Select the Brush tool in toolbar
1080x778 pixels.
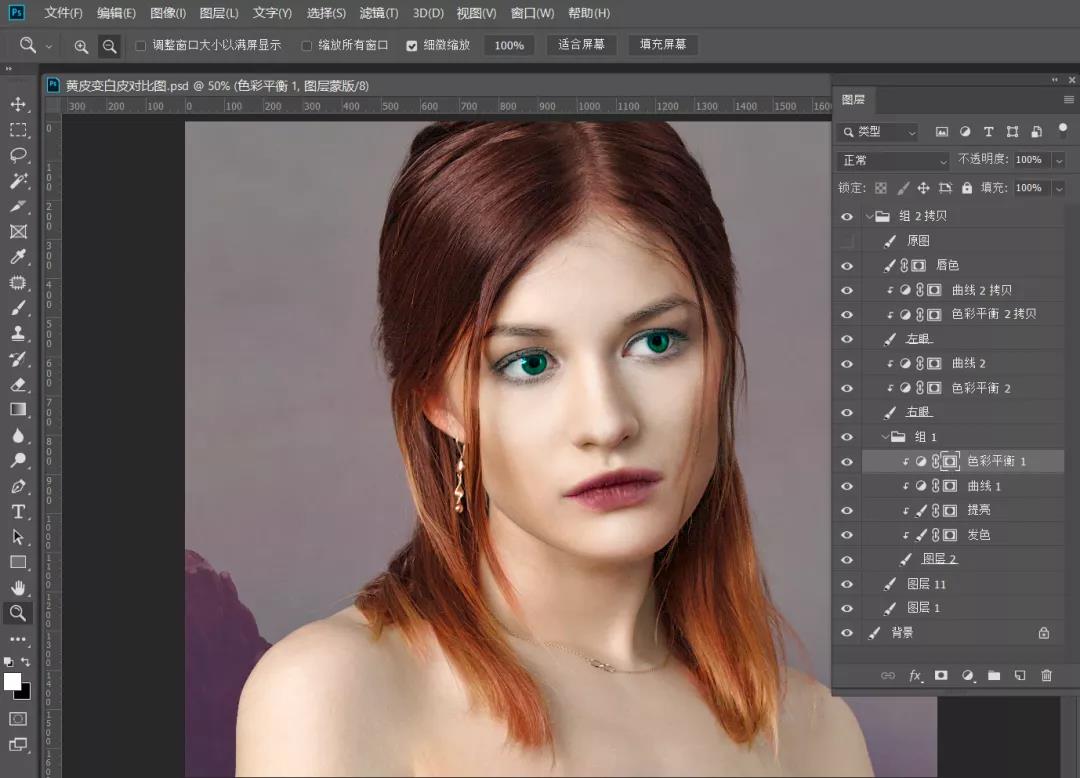tap(18, 308)
